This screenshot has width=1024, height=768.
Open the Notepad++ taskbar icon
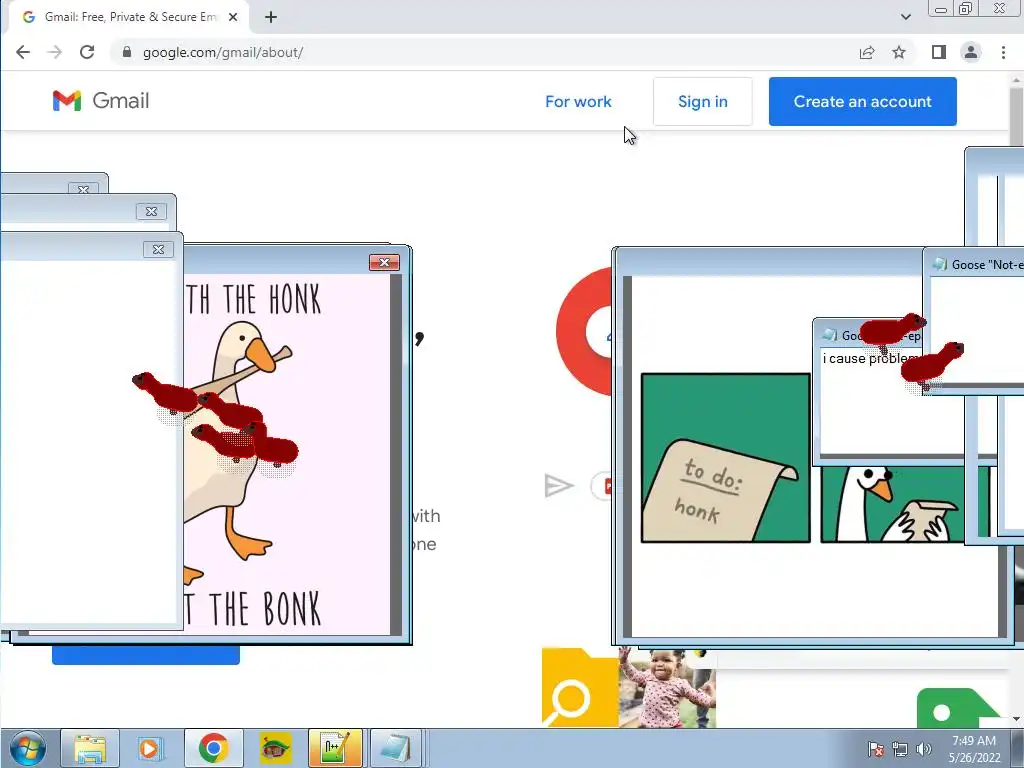point(334,748)
